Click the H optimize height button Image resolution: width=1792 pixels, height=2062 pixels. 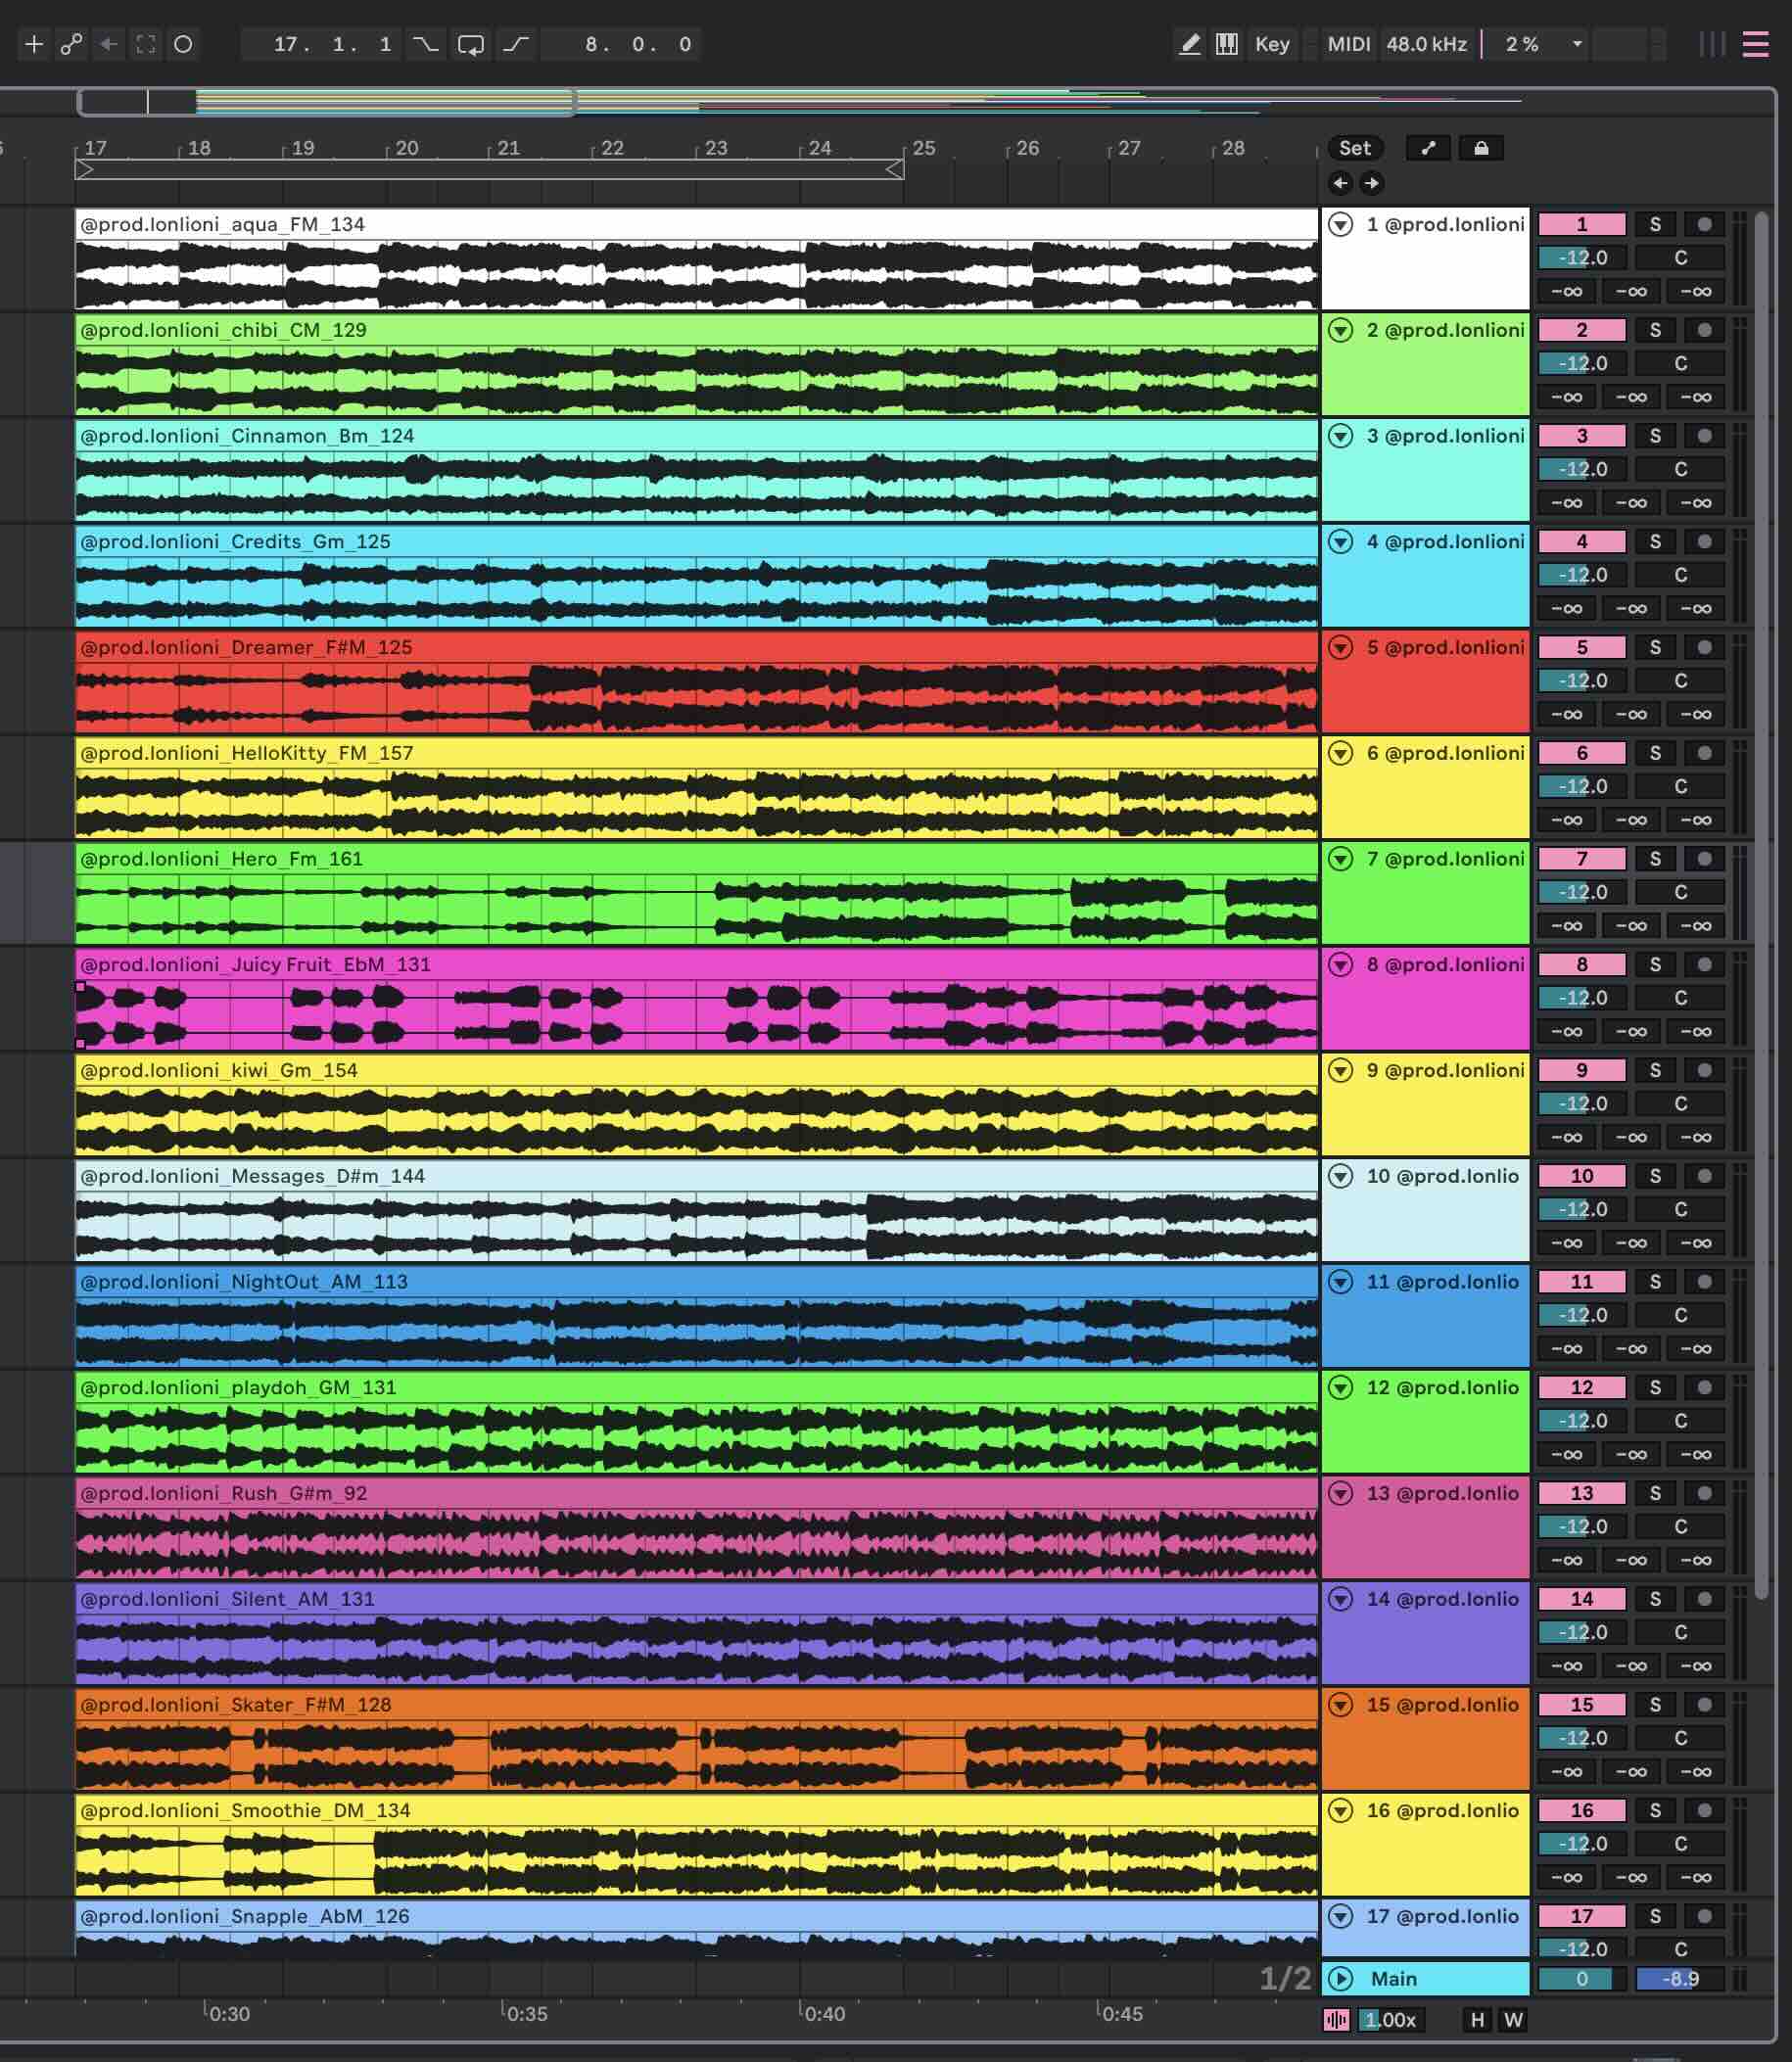(x=1477, y=2020)
